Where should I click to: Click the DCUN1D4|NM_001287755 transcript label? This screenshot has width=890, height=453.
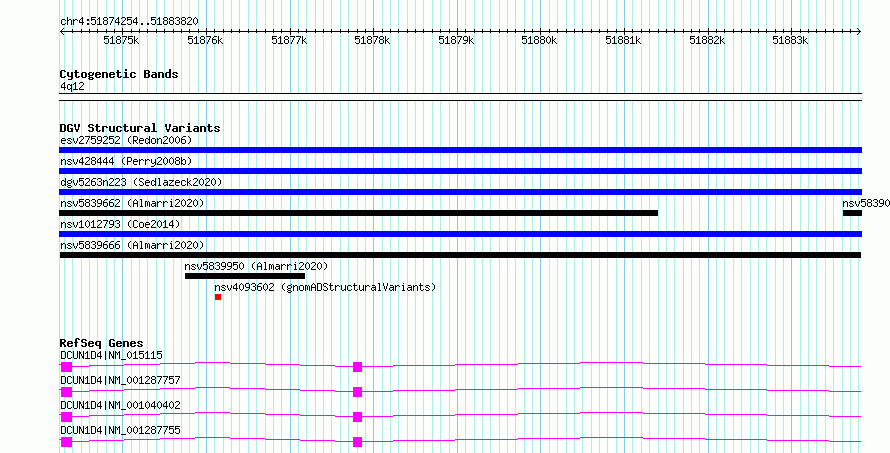(x=120, y=430)
